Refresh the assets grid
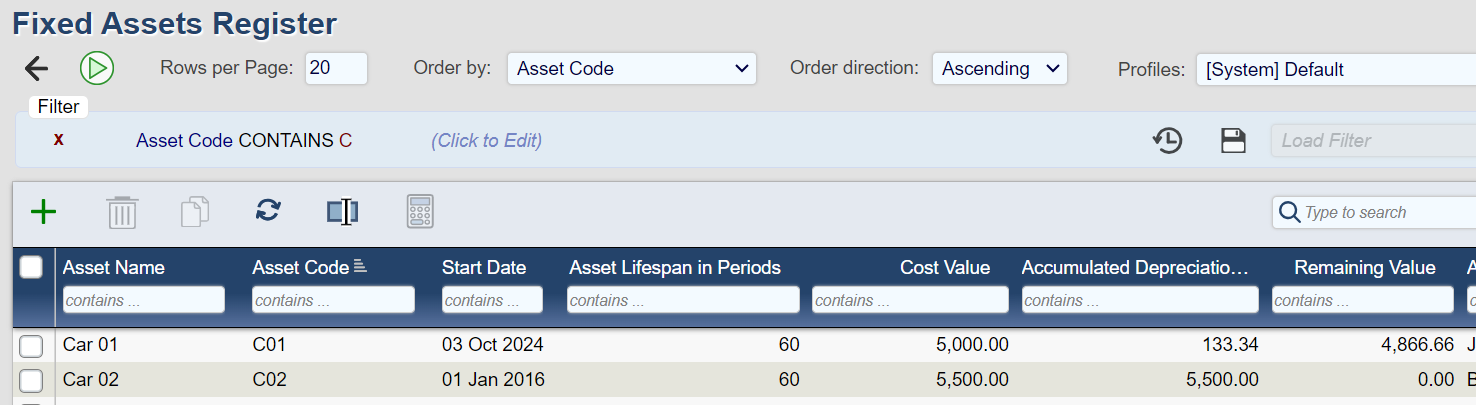The width and height of the screenshot is (1476, 405). click(268, 211)
